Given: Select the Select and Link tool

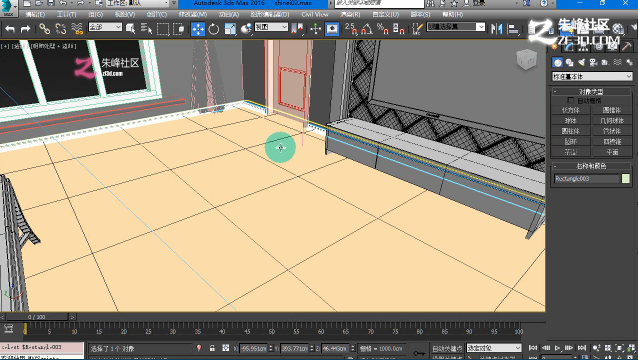Looking at the screenshot, I should (x=44, y=29).
